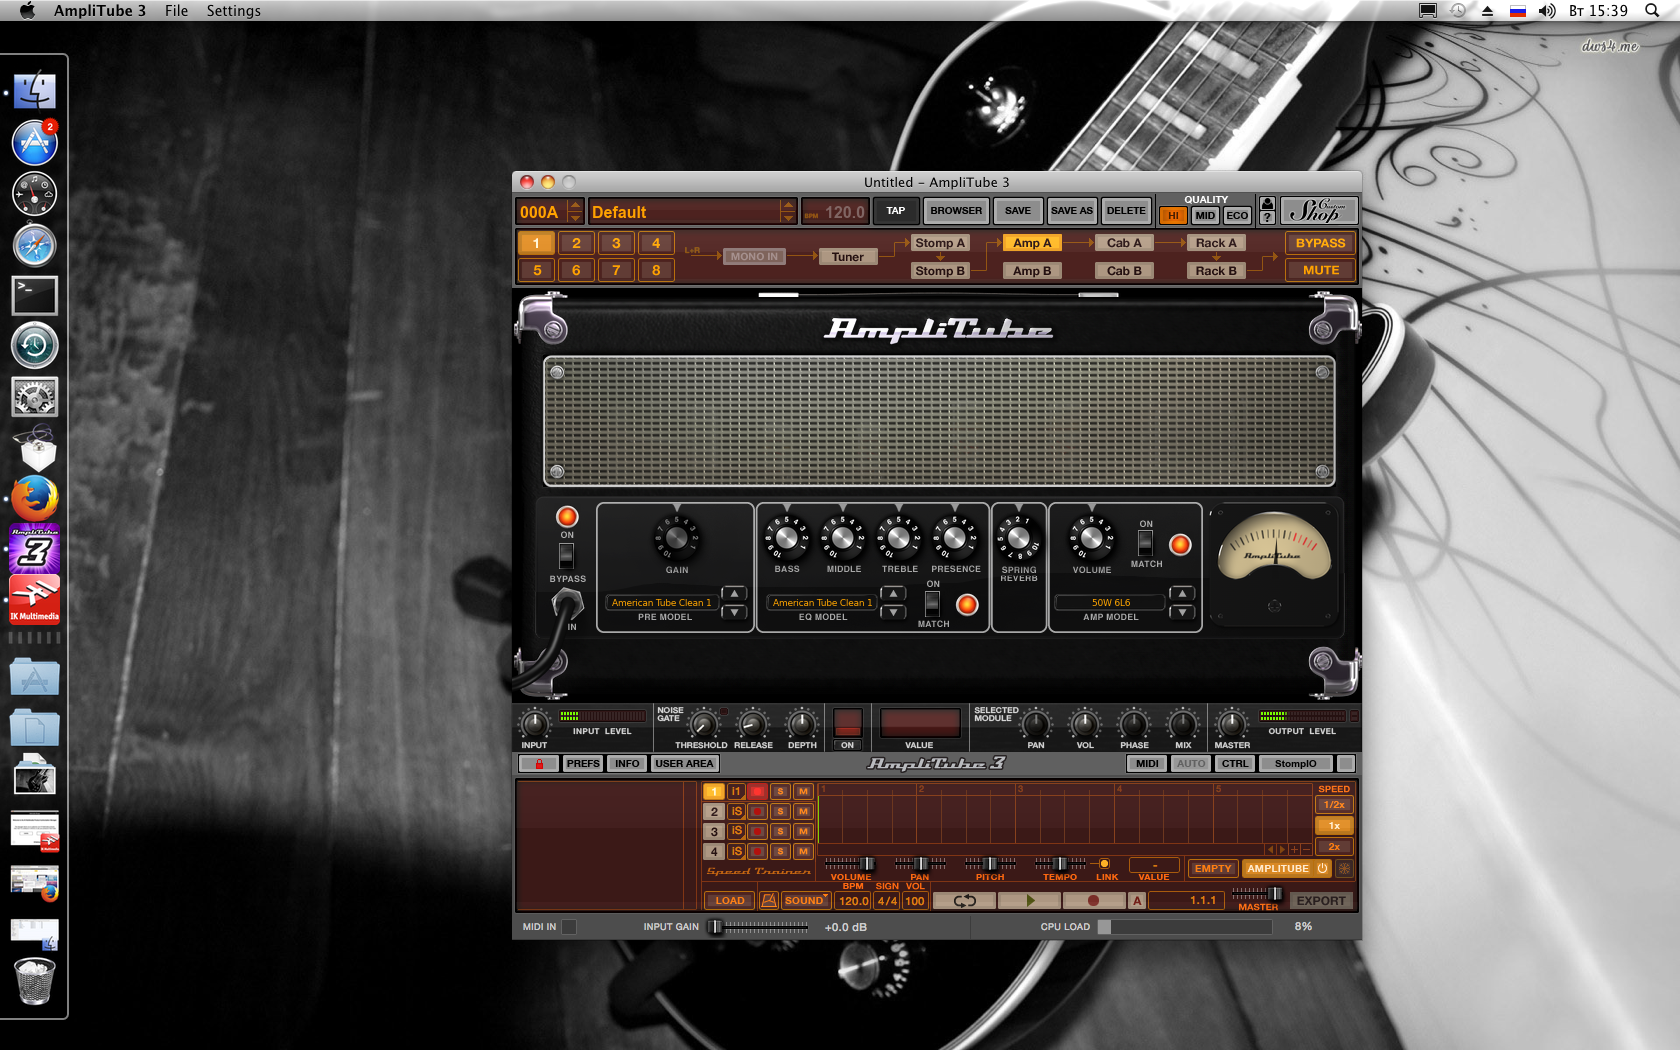Adjust the INPUT GAIN slider

[760, 927]
